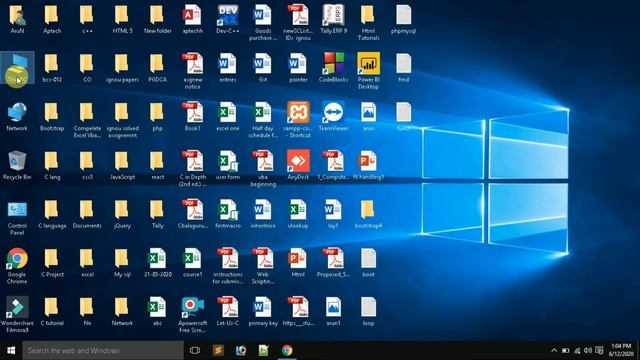Image resolution: width=640 pixels, height=360 pixels.
Task: Select the Network globe desktop icon
Action: click(17, 116)
